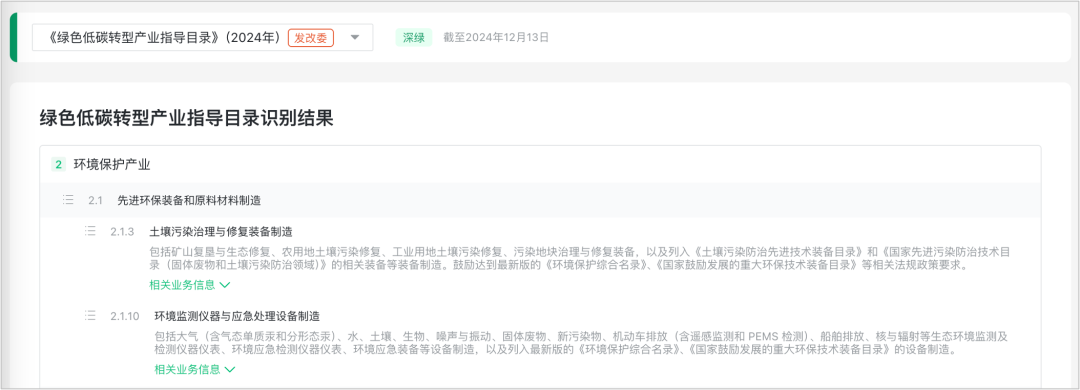
Task: Click the 2.1.10 section number
Action: tap(125, 316)
